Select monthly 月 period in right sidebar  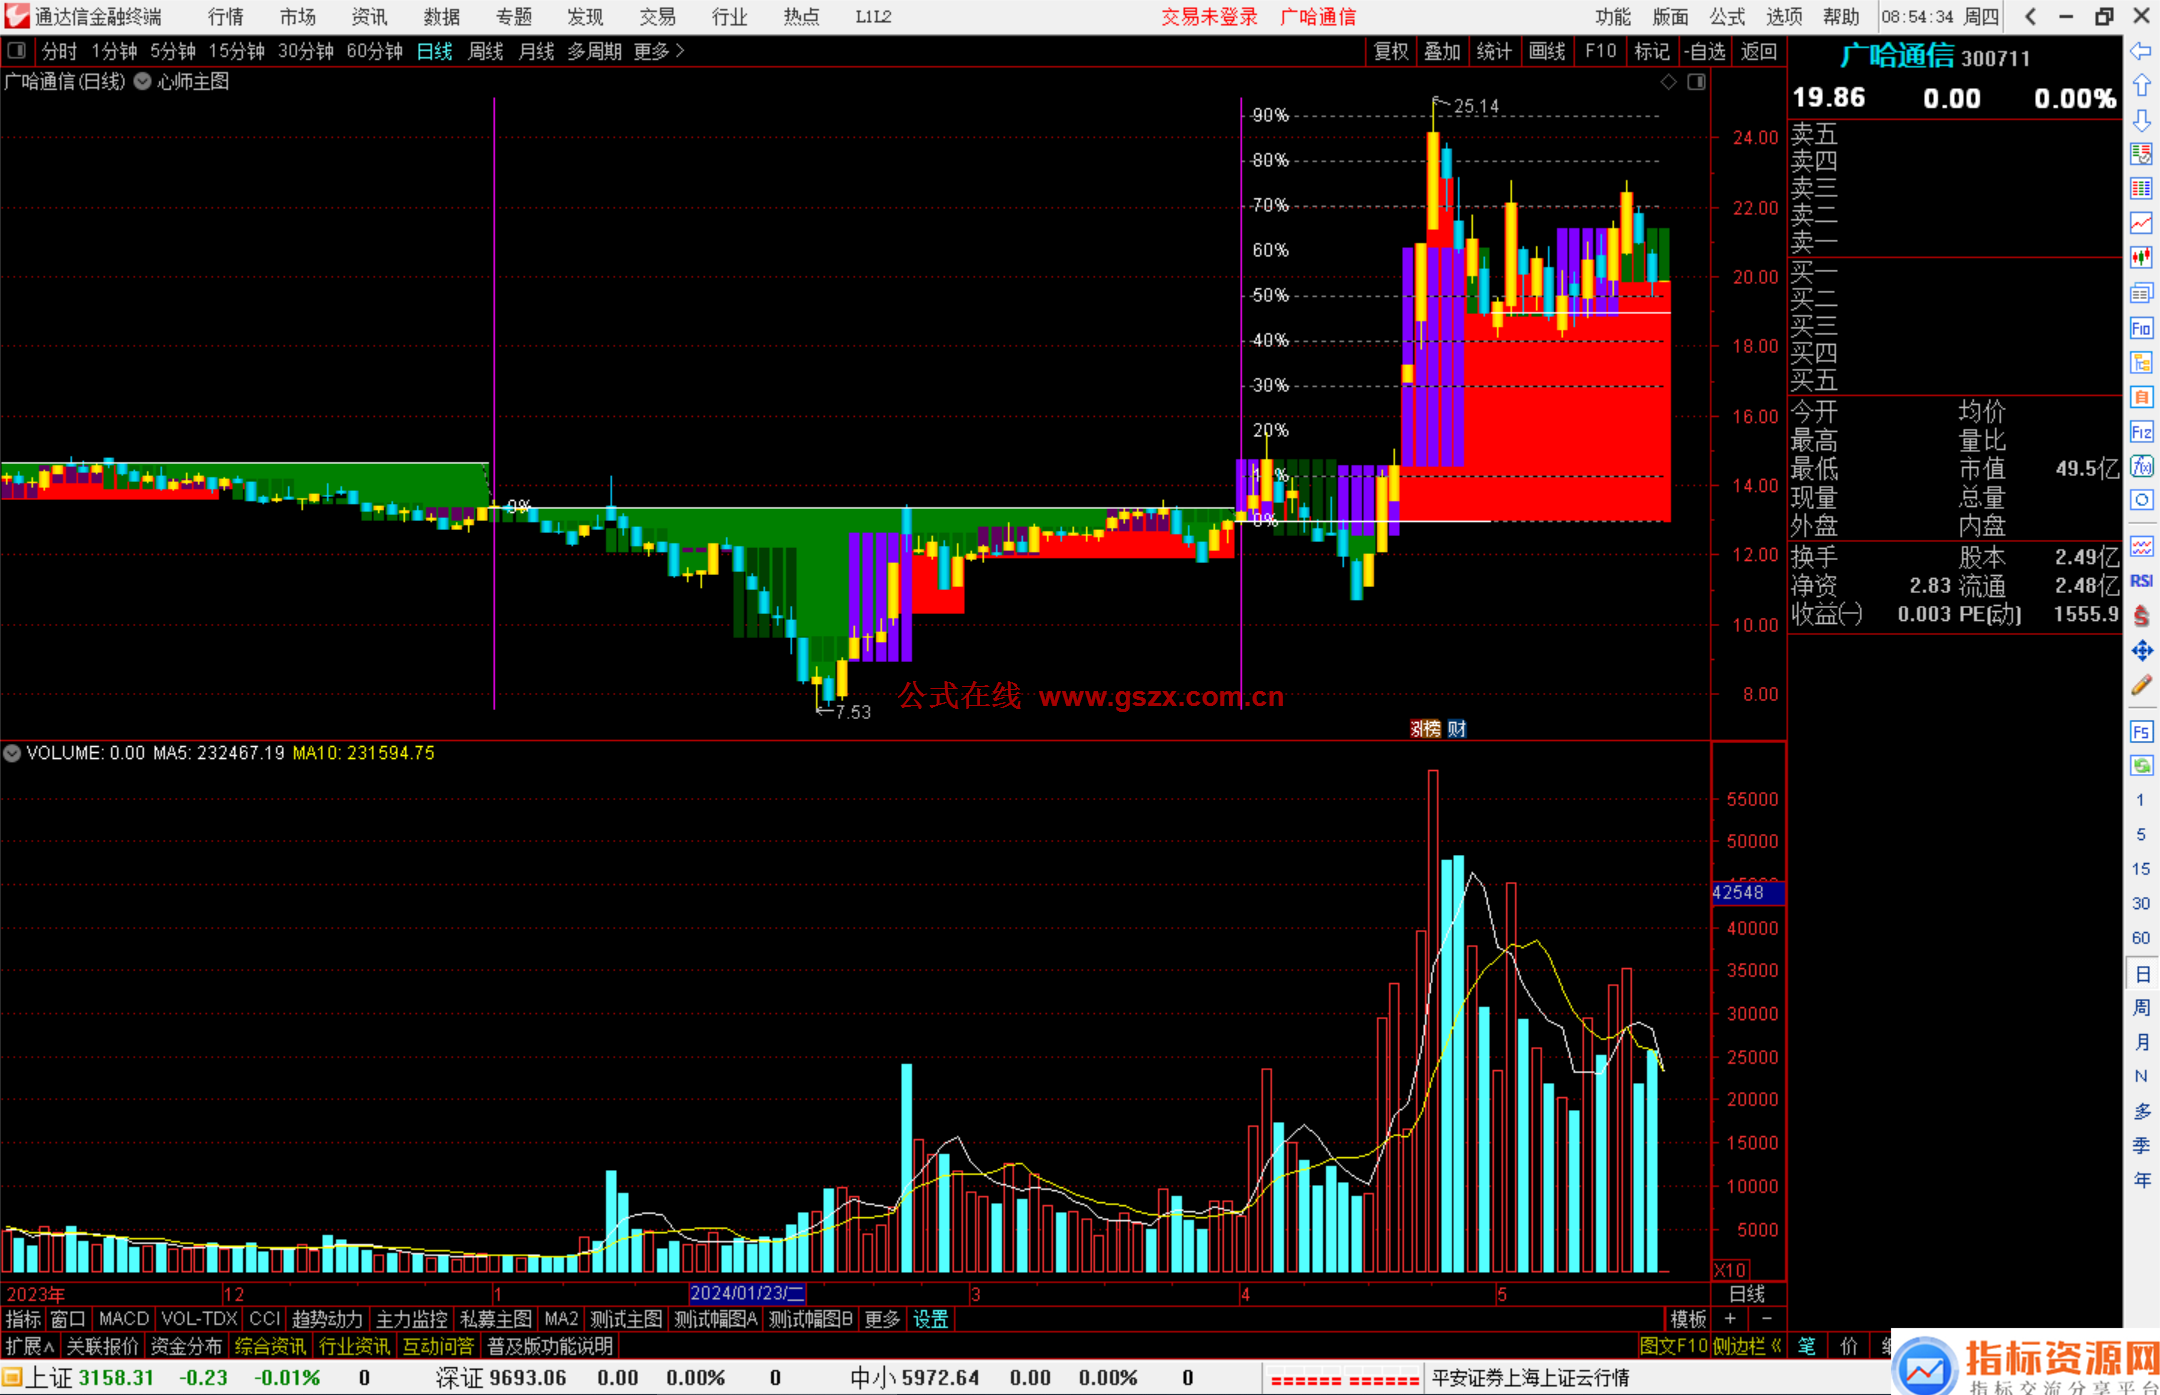(x=2141, y=1042)
